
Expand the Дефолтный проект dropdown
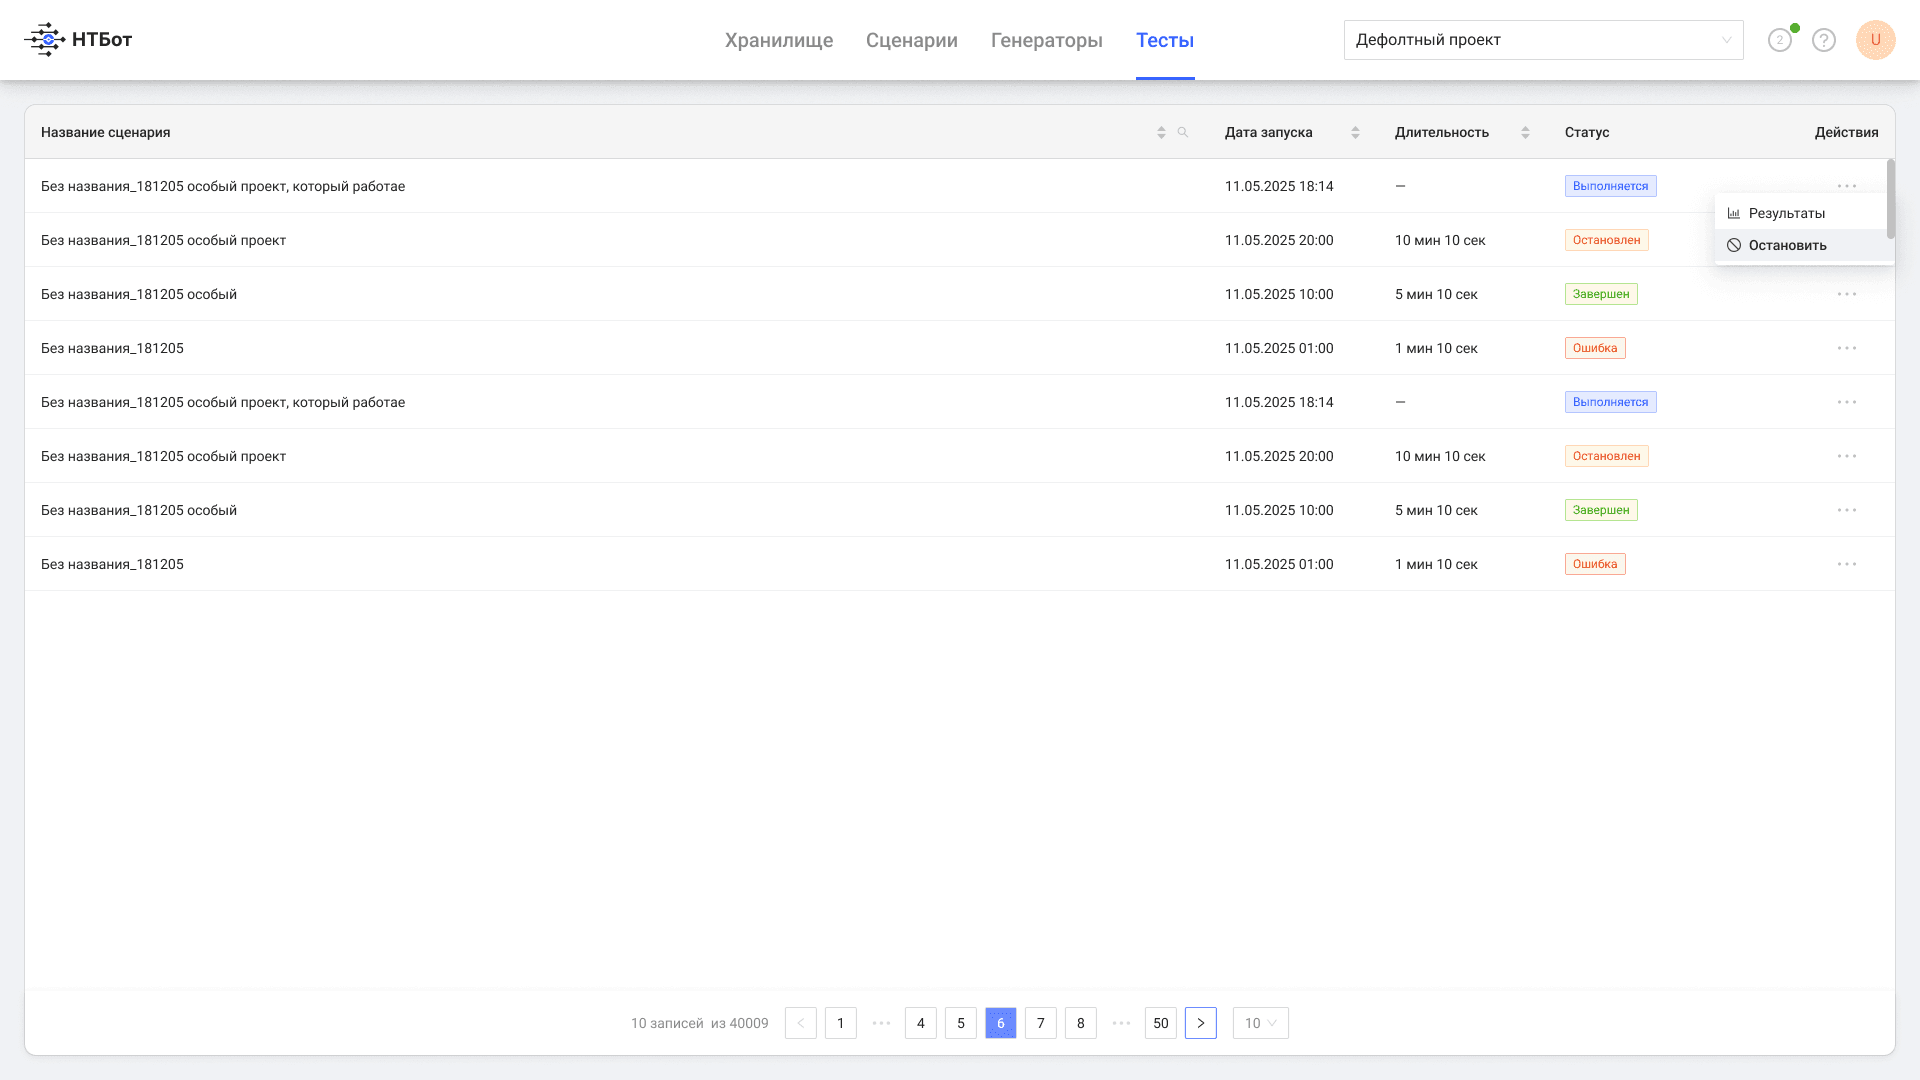(x=1543, y=40)
